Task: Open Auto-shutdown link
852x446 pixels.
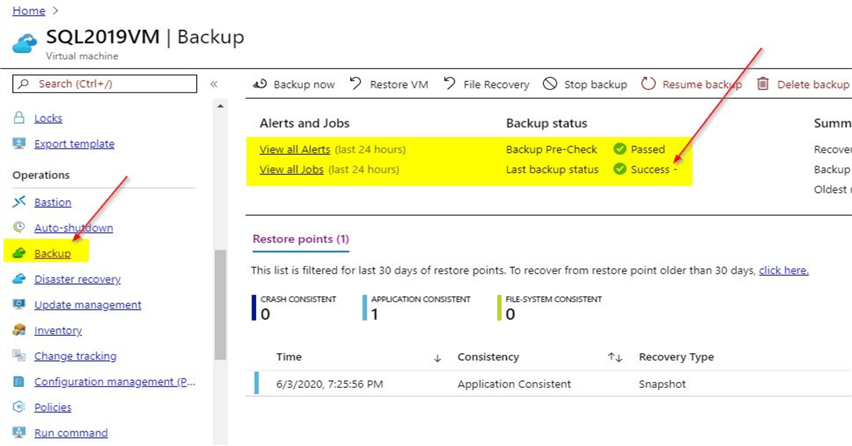Action: tap(73, 228)
